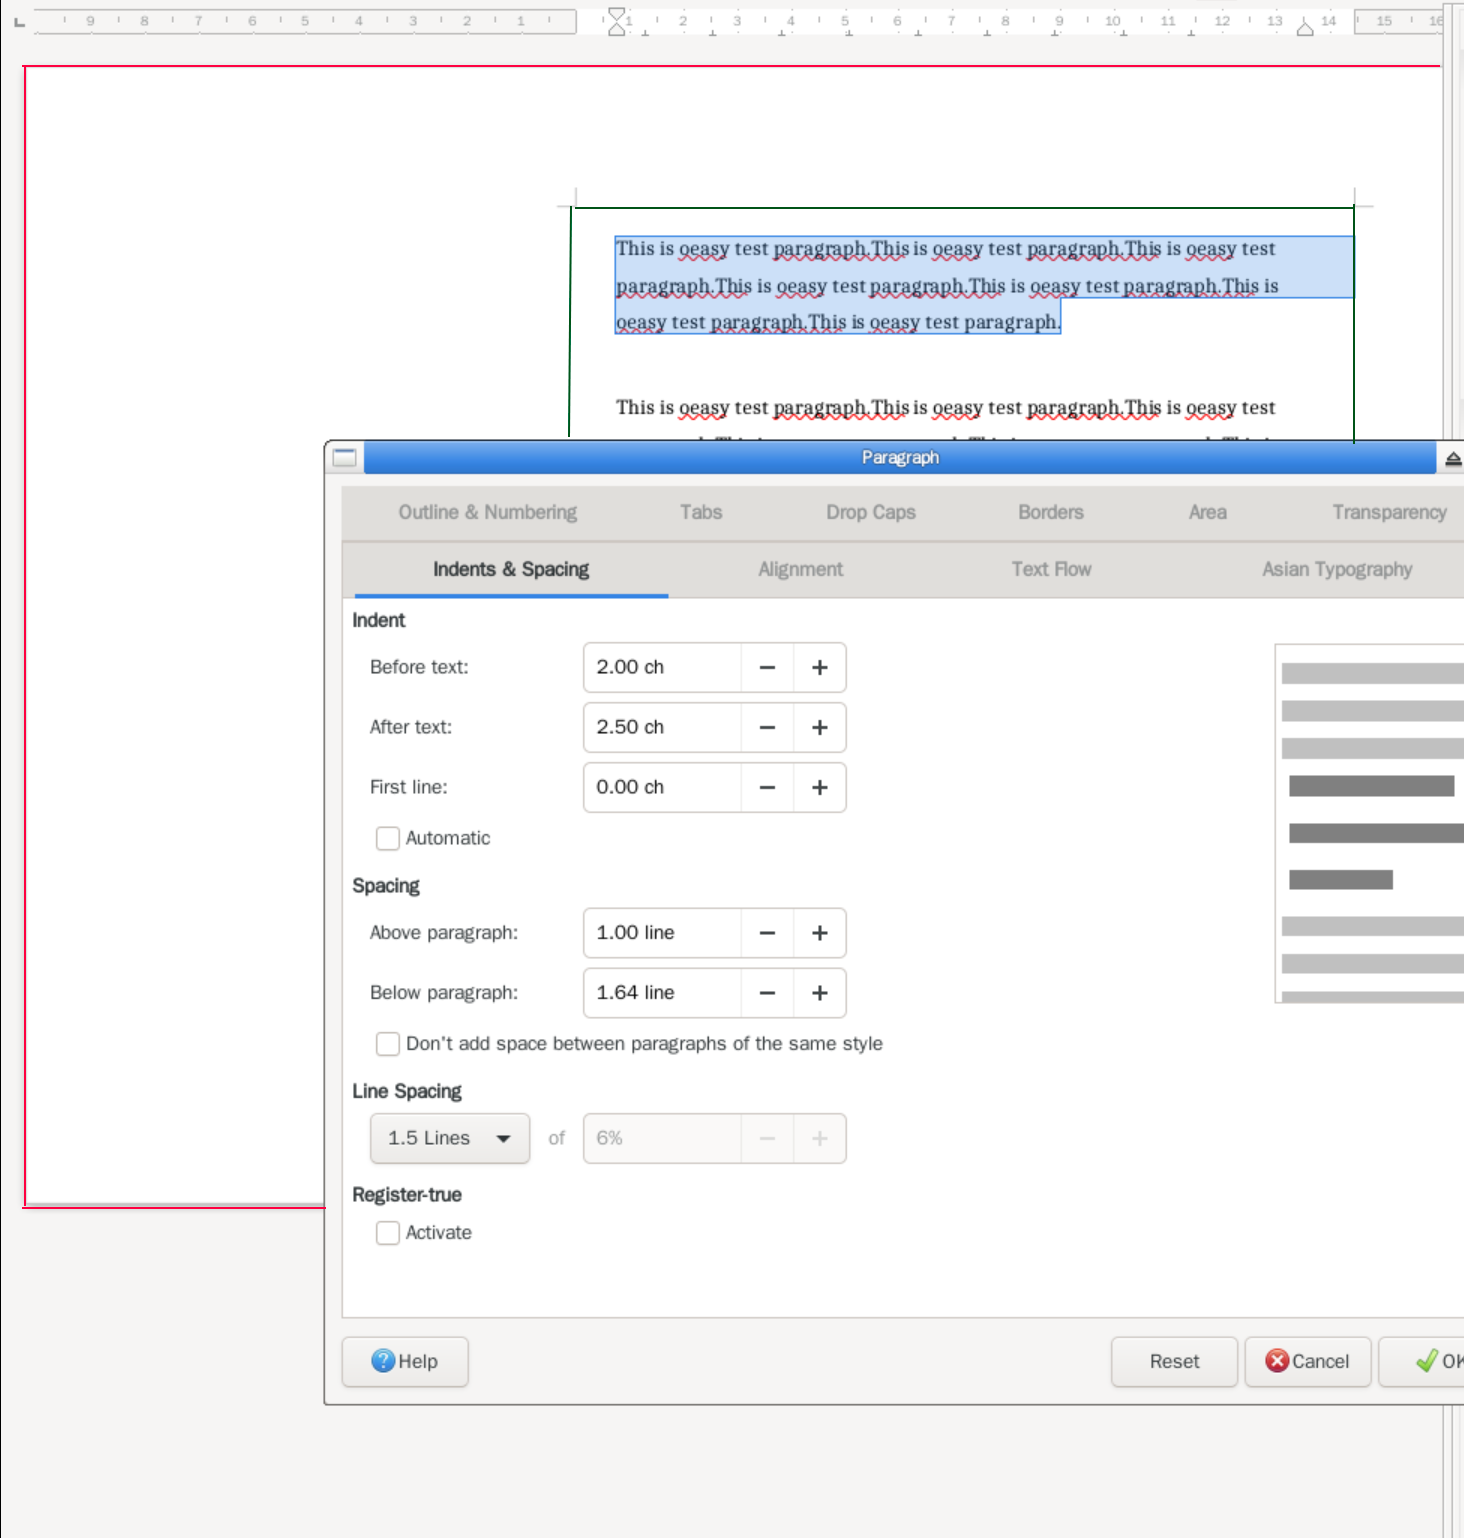The image size is (1464, 1538).
Task: Click the Below paragraph field showing 1.64 line
Action: 662,992
